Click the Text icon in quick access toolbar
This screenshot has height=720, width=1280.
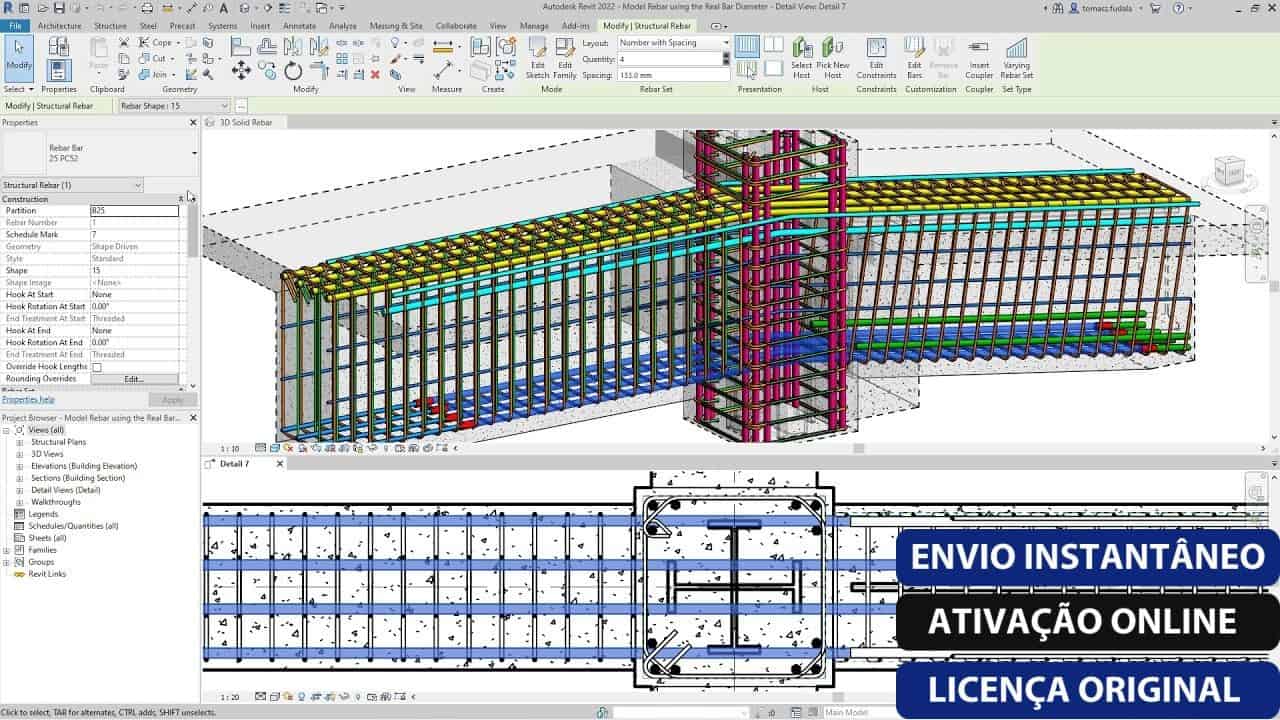coord(224,8)
